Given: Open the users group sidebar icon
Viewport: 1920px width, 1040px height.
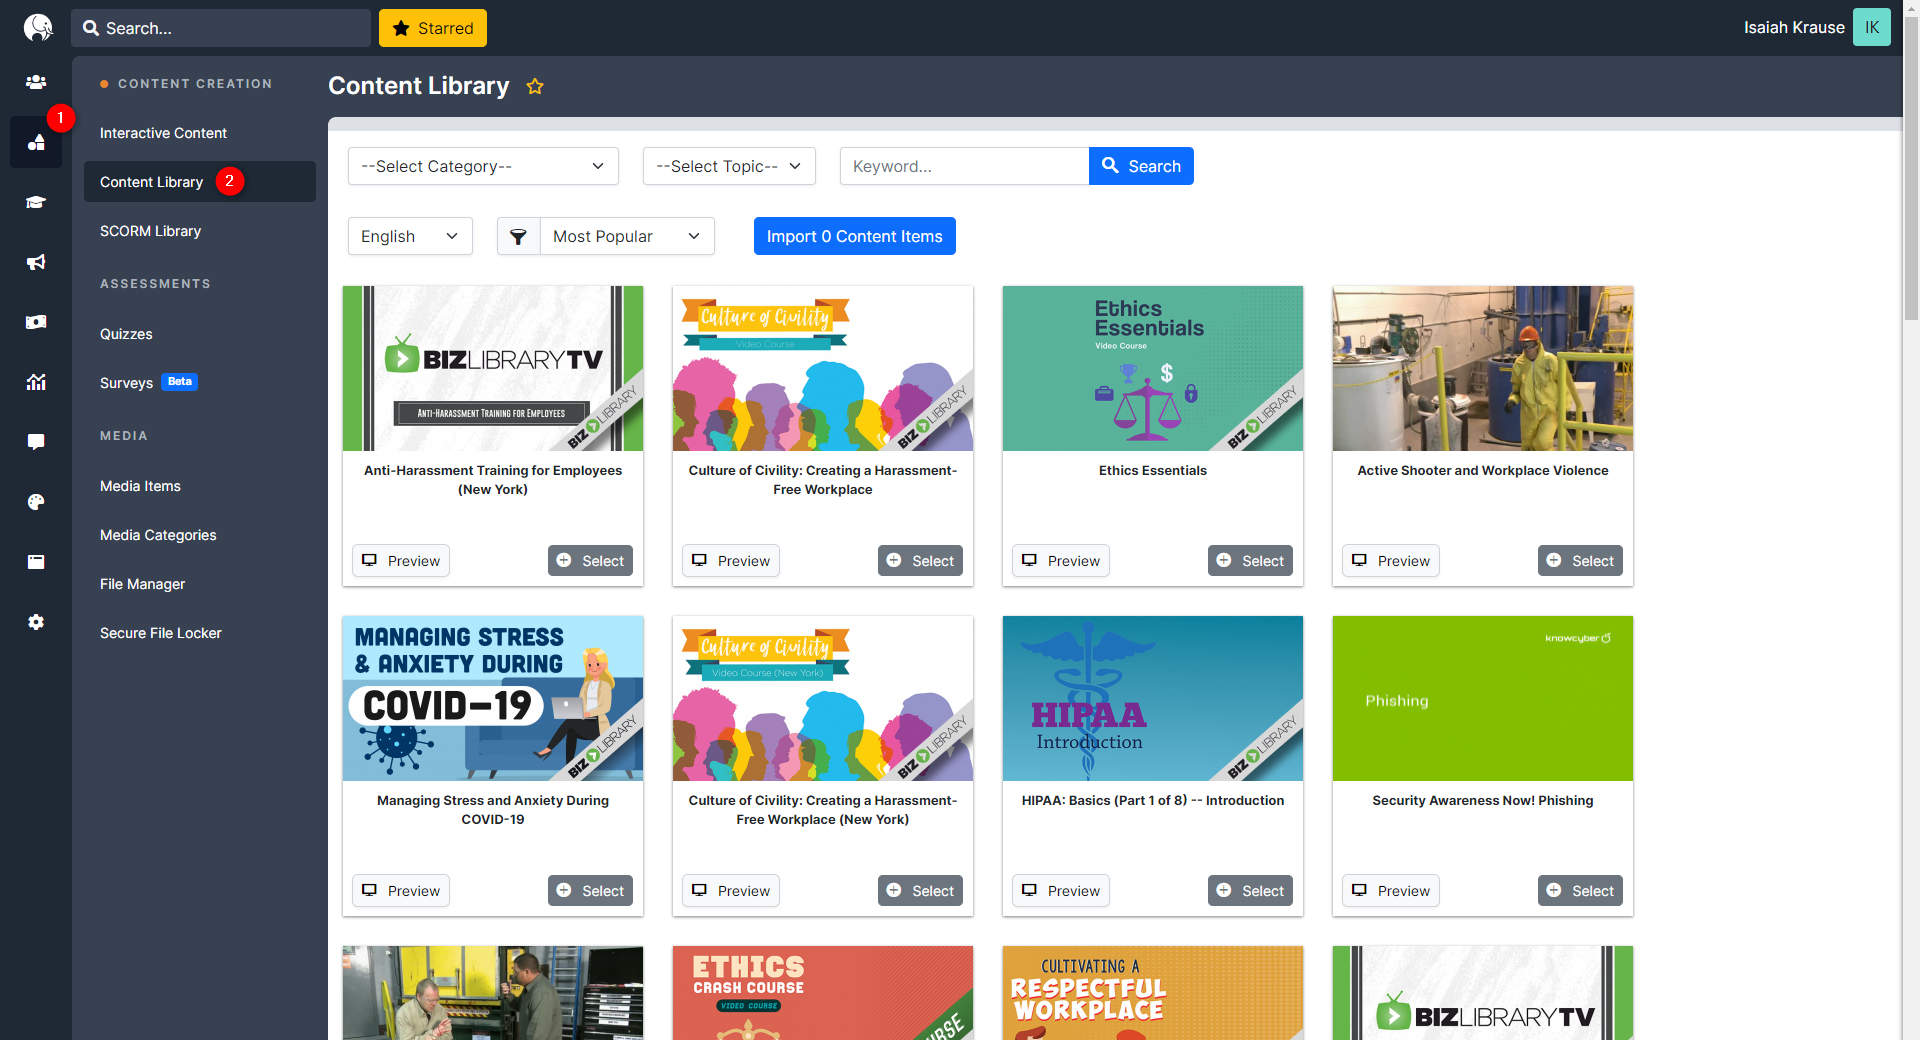Looking at the screenshot, I should click(x=36, y=82).
